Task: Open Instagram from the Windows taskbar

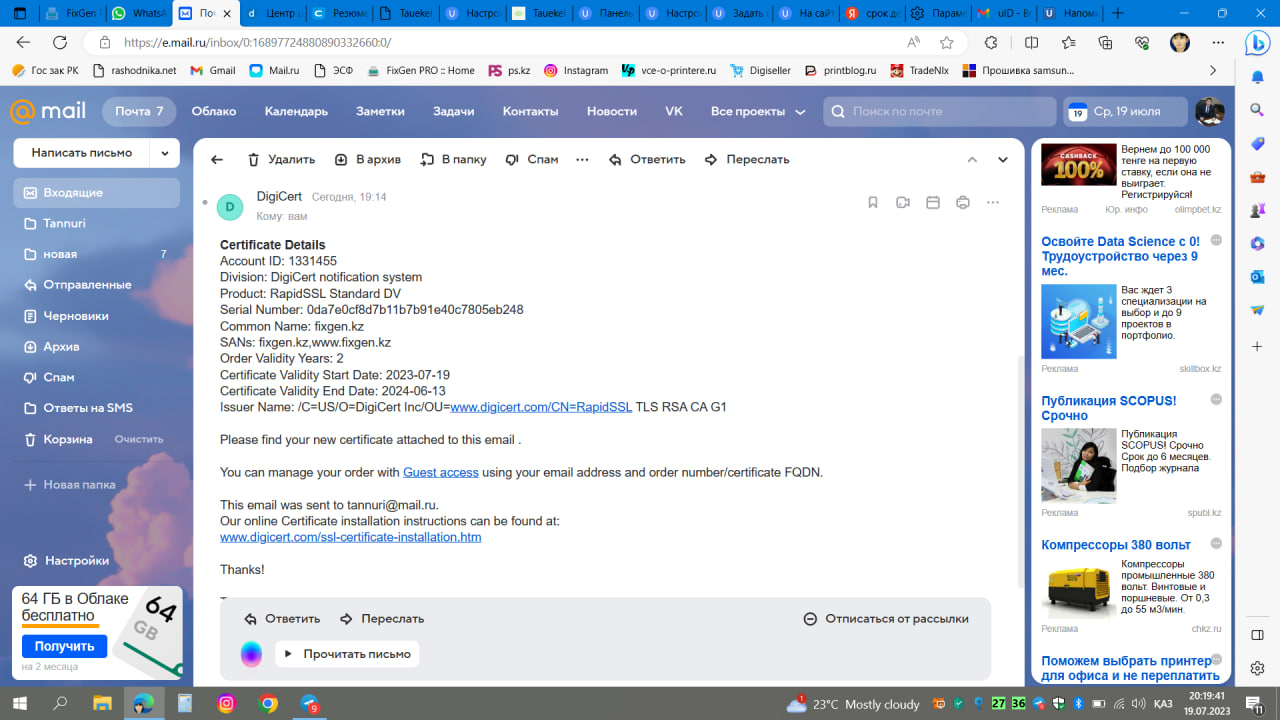Action: tap(227, 704)
